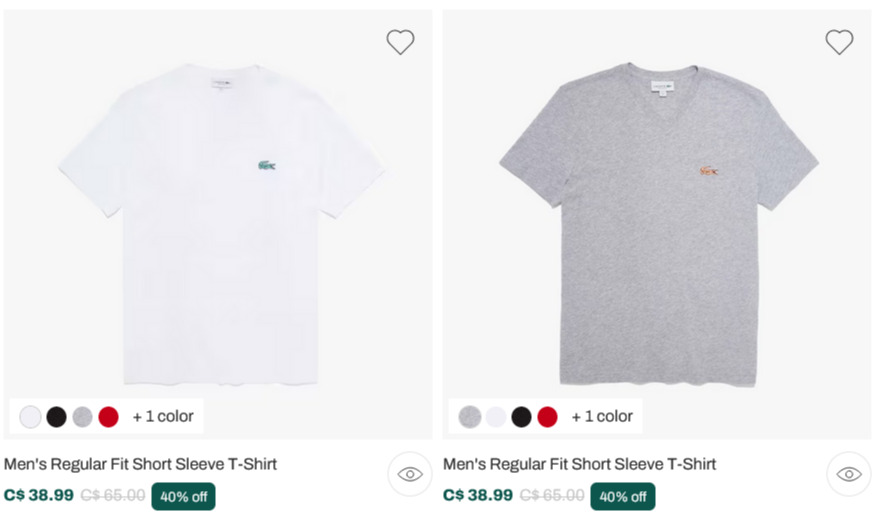Add white T-shirt to wishlist heart
878x517 pixels.
click(x=400, y=42)
